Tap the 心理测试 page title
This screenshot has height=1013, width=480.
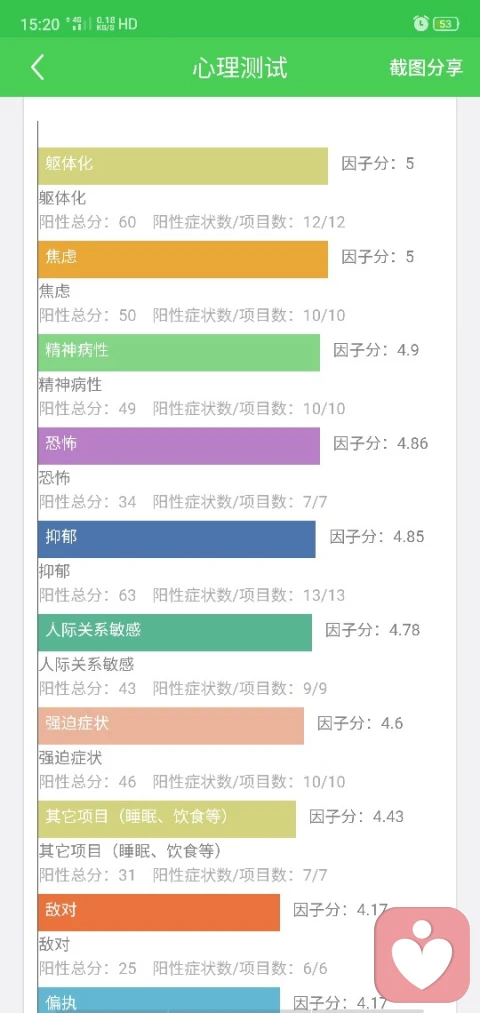pos(240,67)
